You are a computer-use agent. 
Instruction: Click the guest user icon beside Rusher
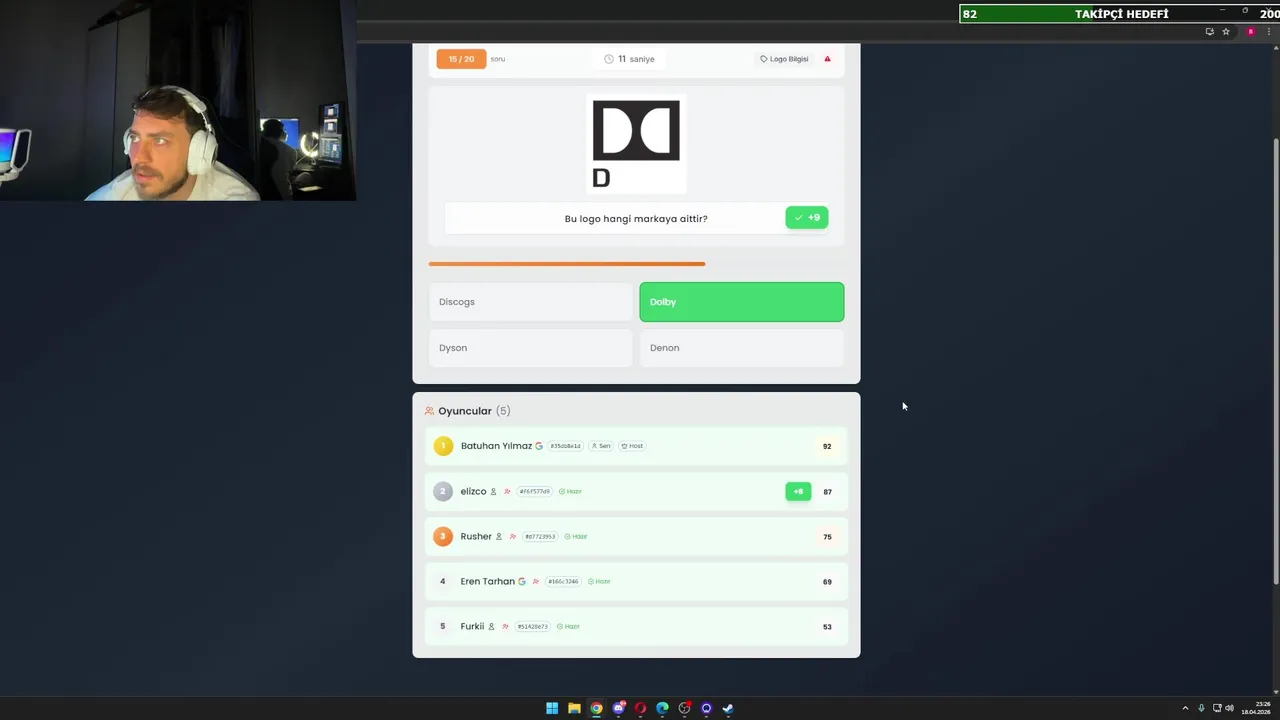tap(499, 536)
